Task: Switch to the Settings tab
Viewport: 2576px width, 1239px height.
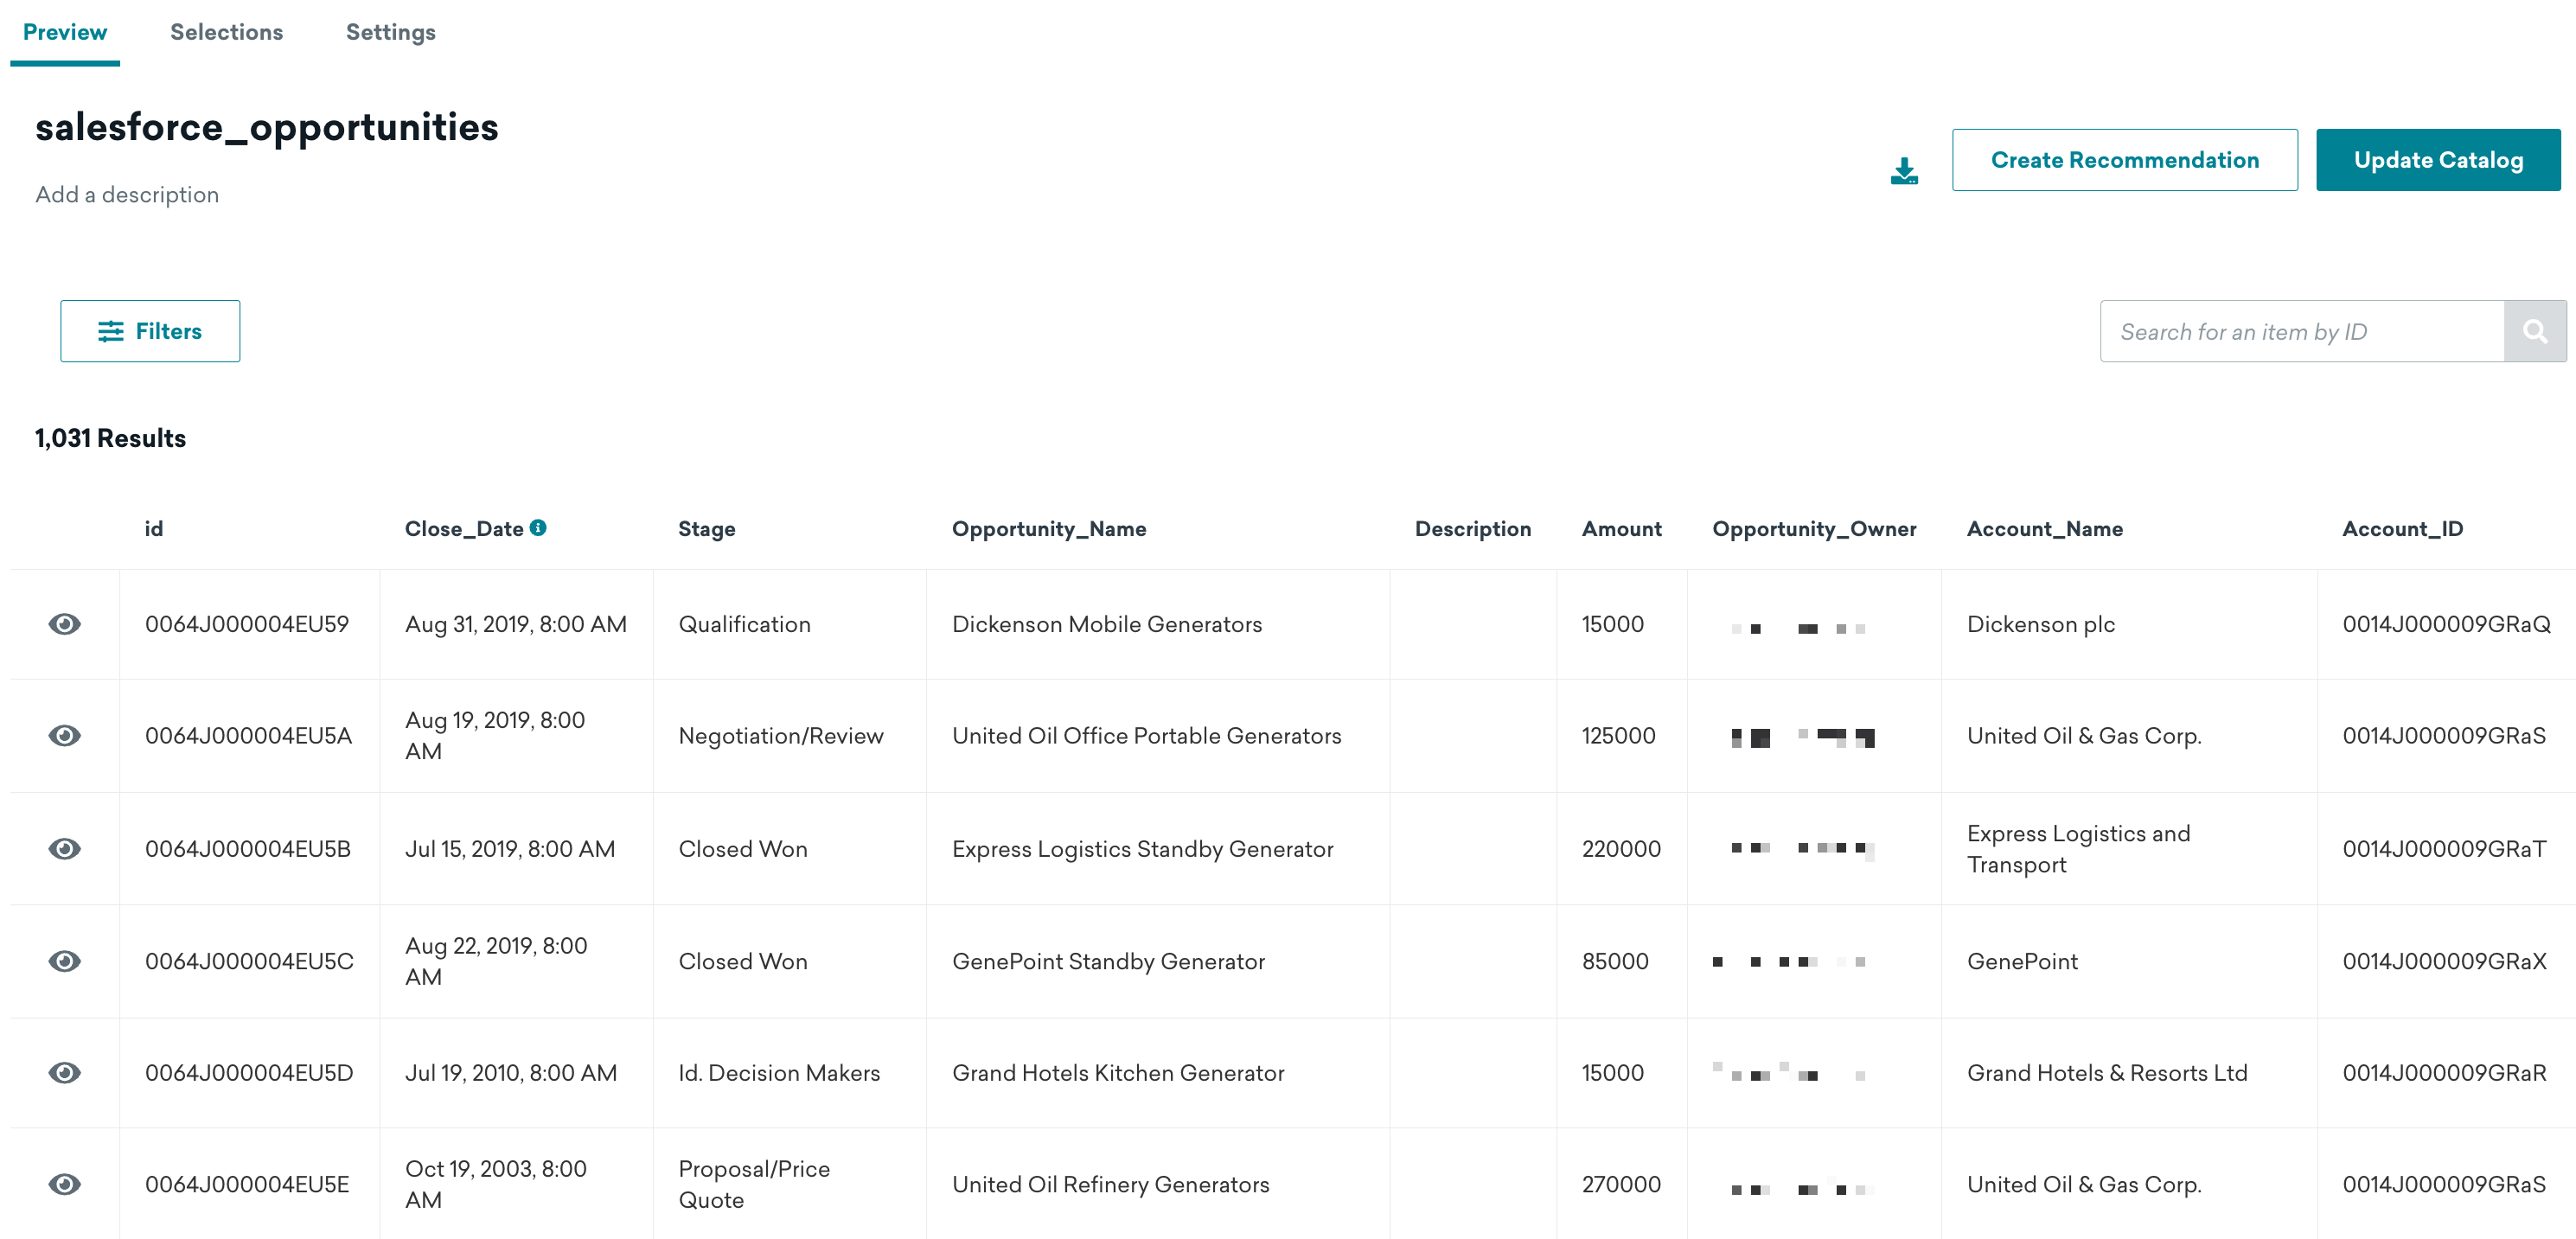Action: (389, 31)
